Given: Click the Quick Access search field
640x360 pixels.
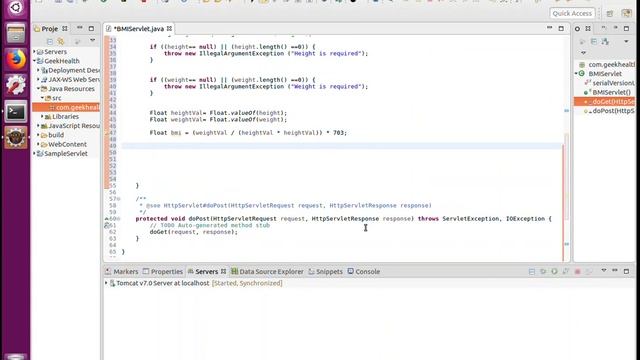Looking at the screenshot, I should coord(572,13).
